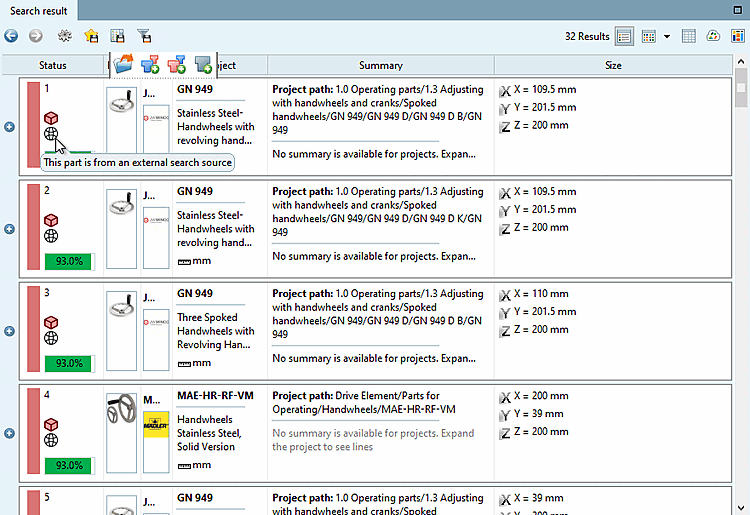Click the grey forward navigation arrow
Viewport: 750px width, 515px height.
pyautogui.click(x=36, y=36)
